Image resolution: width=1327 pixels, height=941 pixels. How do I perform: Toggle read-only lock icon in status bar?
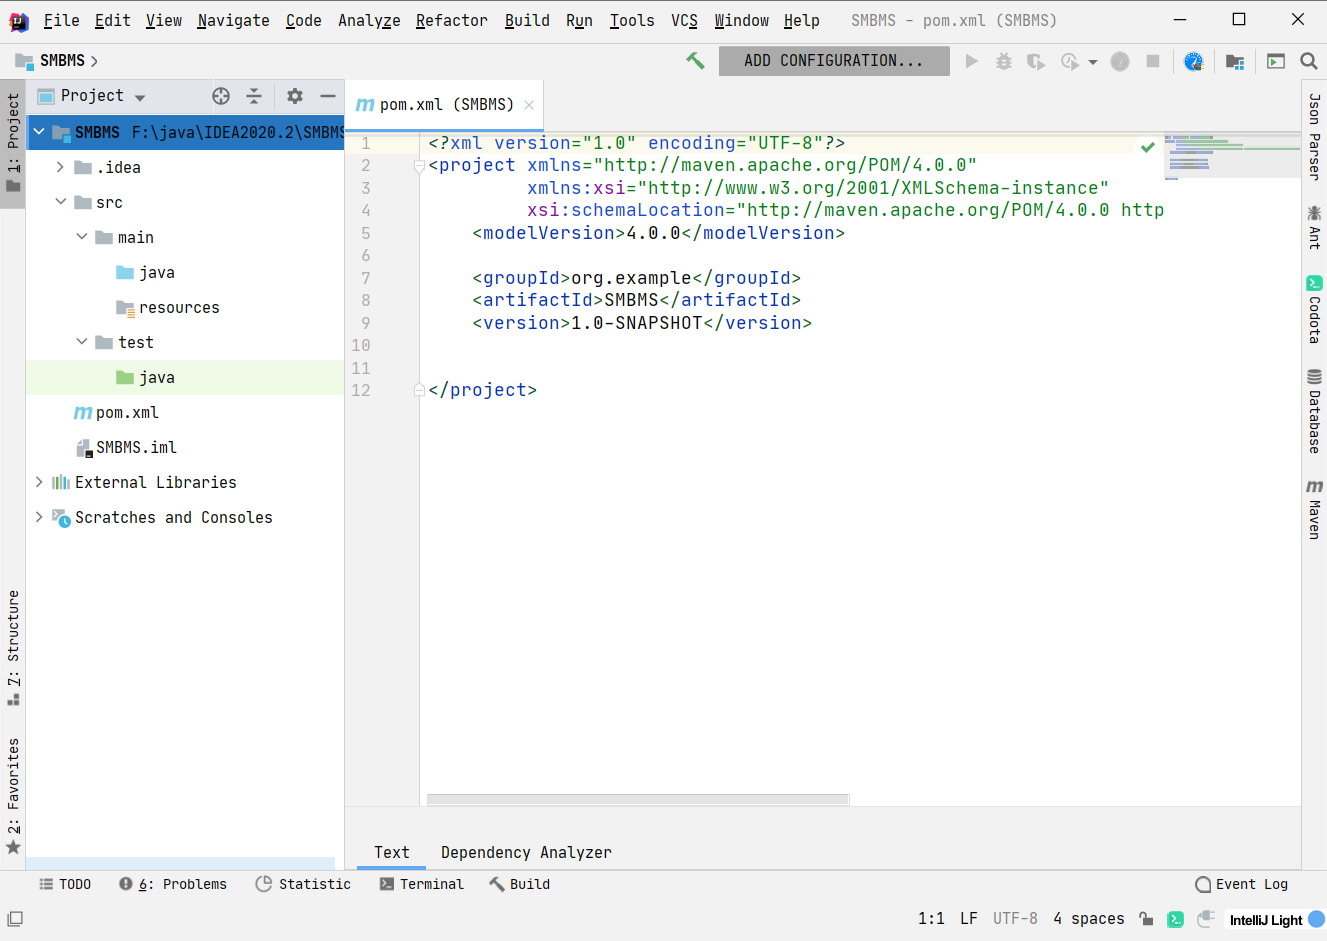tap(1146, 919)
